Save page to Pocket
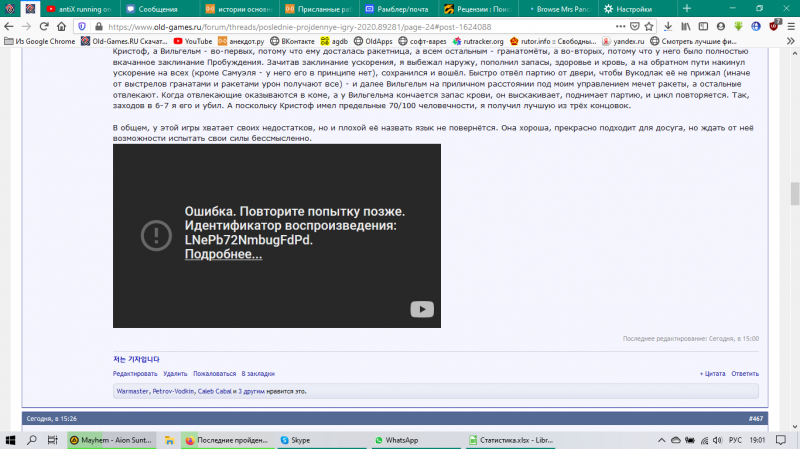This screenshot has width=800, height=449. pos(635,27)
